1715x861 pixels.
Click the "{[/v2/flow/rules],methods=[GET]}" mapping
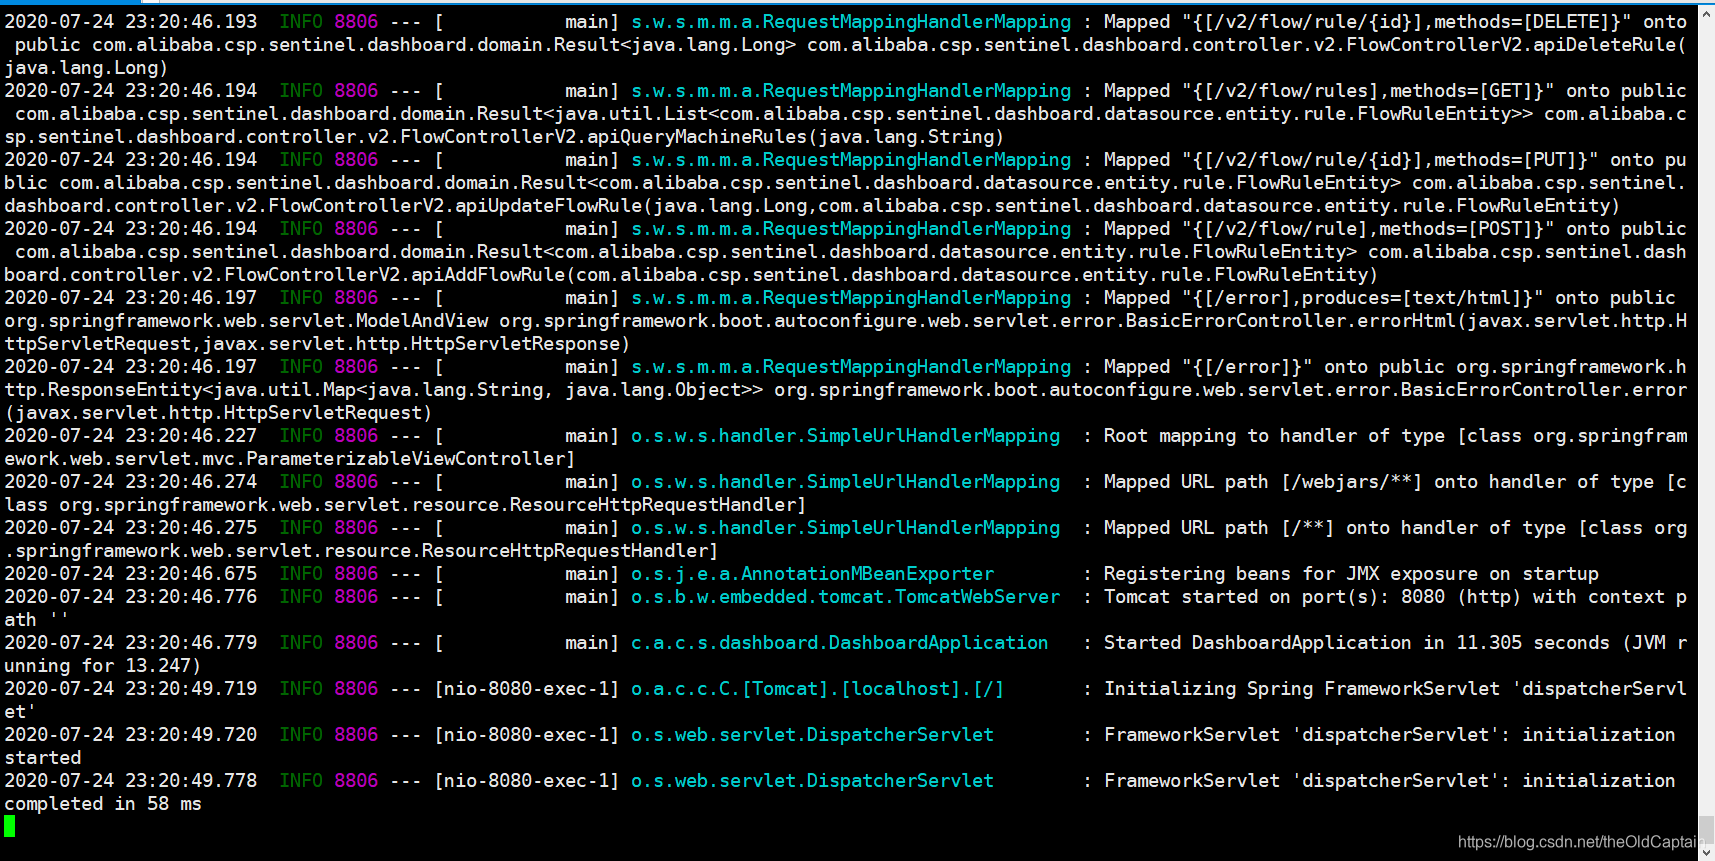click(1368, 91)
